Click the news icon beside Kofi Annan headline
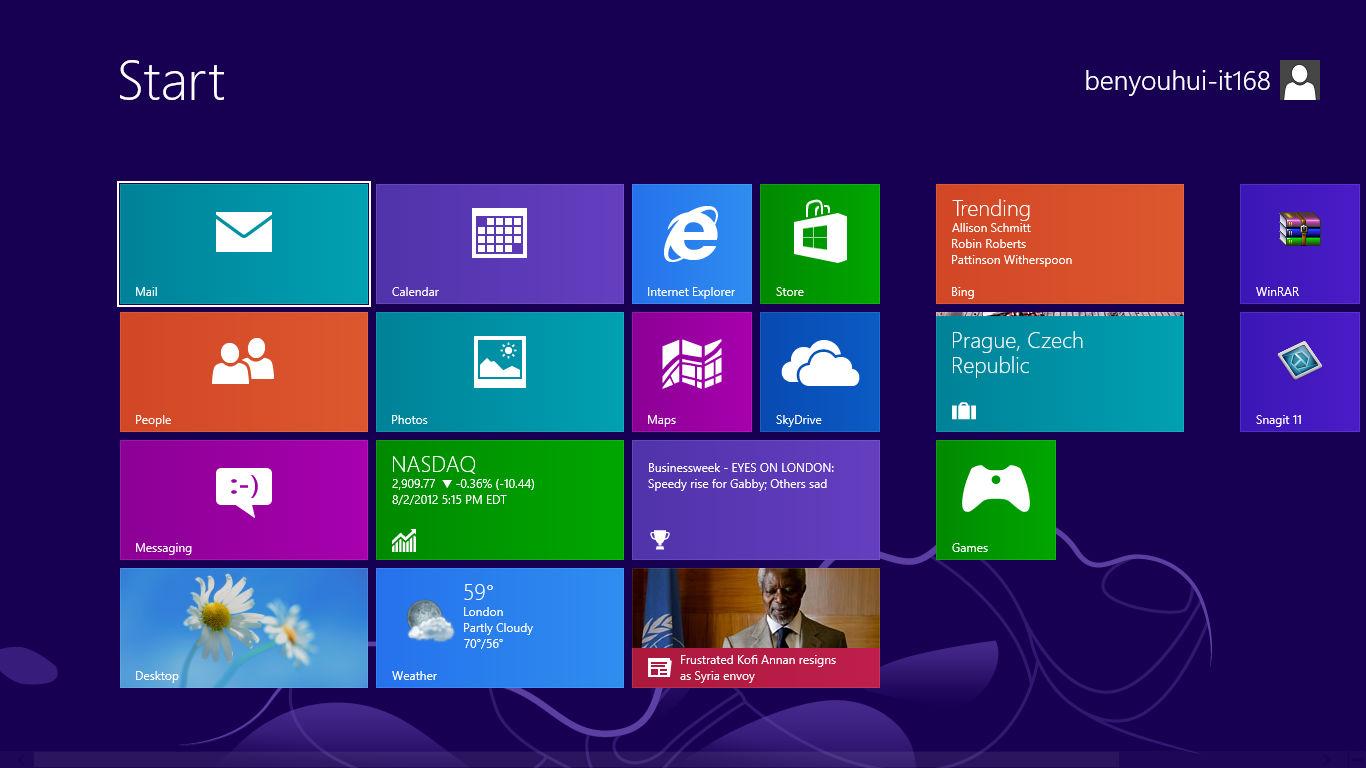 (659, 668)
